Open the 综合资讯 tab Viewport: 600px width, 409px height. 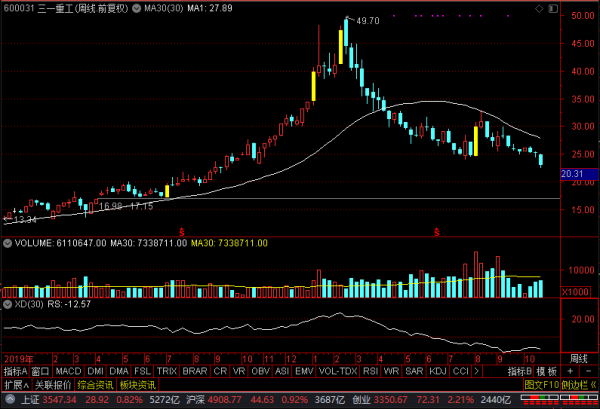[95, 383]
